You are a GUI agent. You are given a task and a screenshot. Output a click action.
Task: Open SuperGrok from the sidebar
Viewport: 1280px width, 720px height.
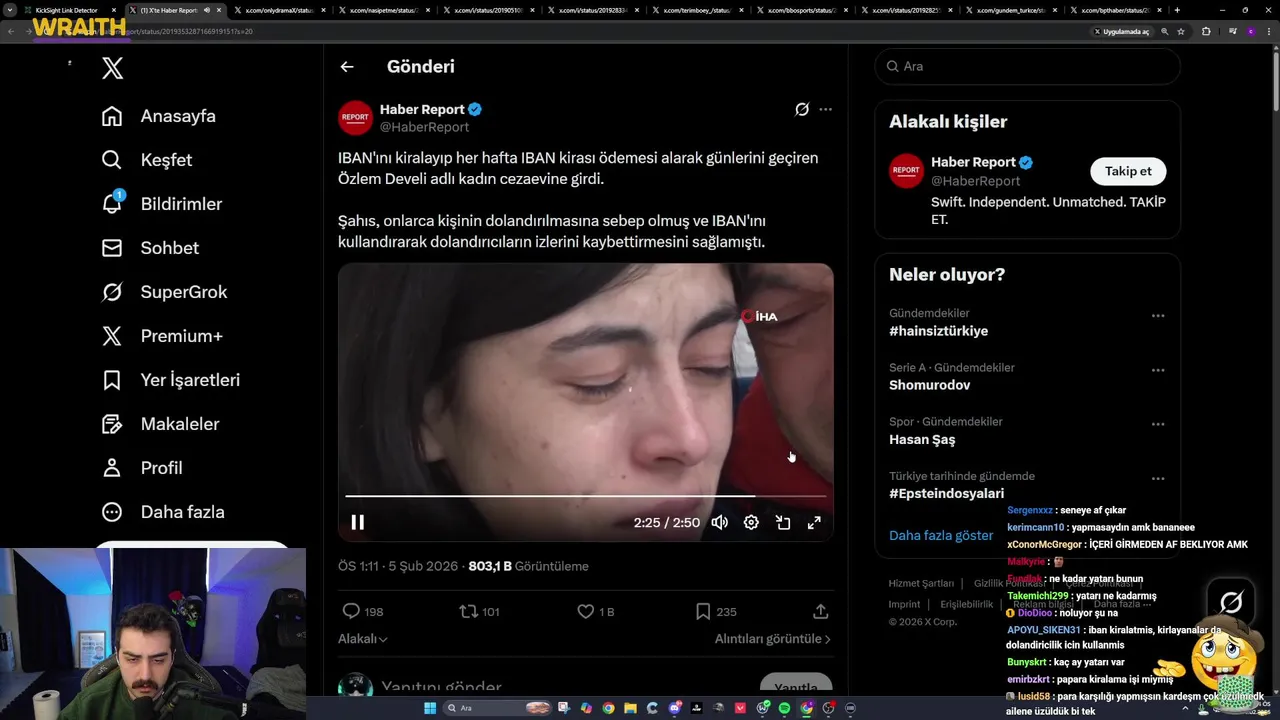[x=165, y=292]
